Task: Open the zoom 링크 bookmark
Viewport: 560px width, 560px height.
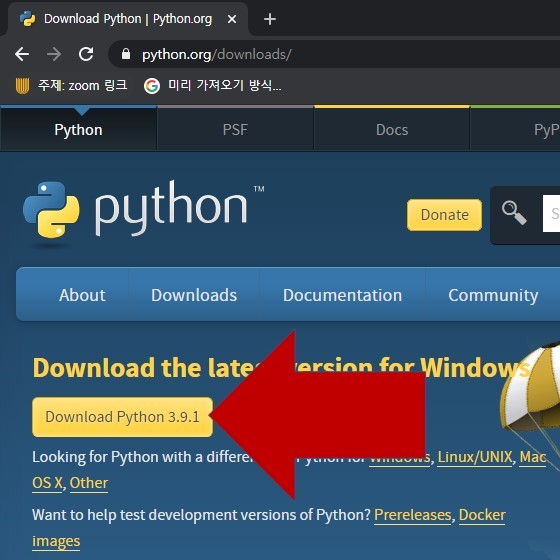Action: pos(72,86)
